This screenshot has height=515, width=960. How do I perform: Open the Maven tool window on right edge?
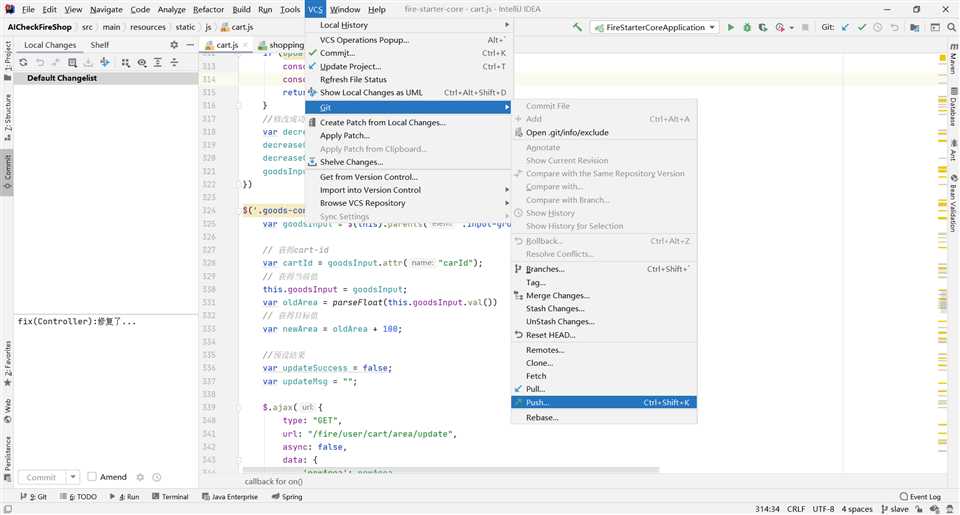953,59
